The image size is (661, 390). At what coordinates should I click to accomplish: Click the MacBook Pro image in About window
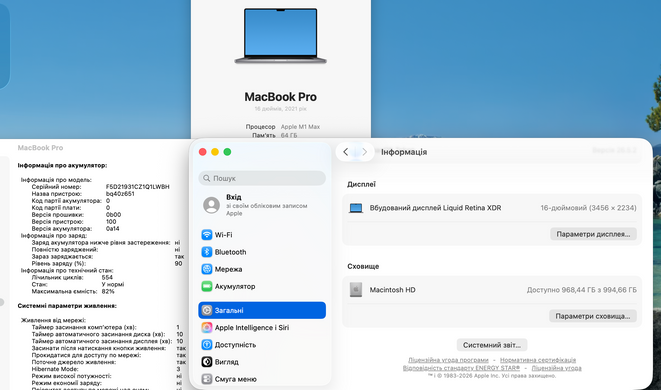pos(281,36)
